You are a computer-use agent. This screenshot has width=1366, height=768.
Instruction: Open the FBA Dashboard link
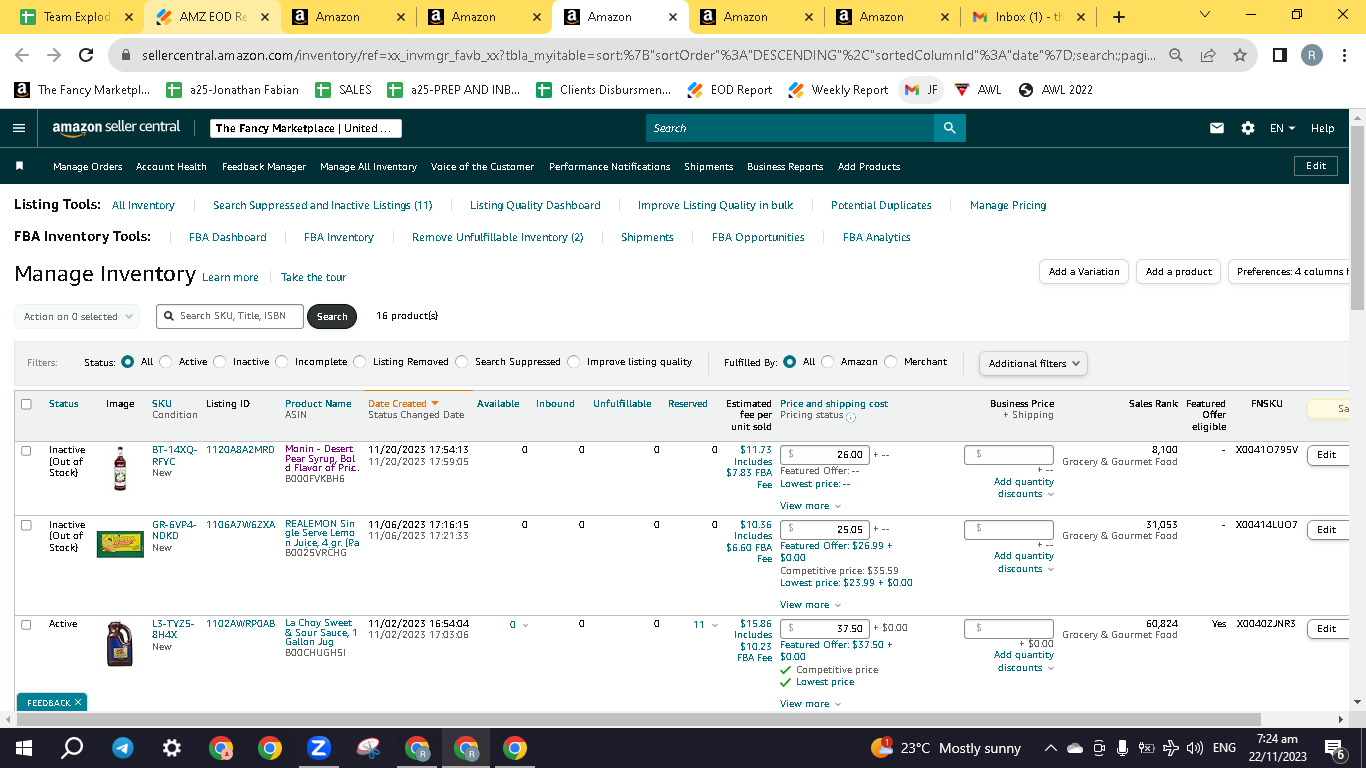coord(228,237)
